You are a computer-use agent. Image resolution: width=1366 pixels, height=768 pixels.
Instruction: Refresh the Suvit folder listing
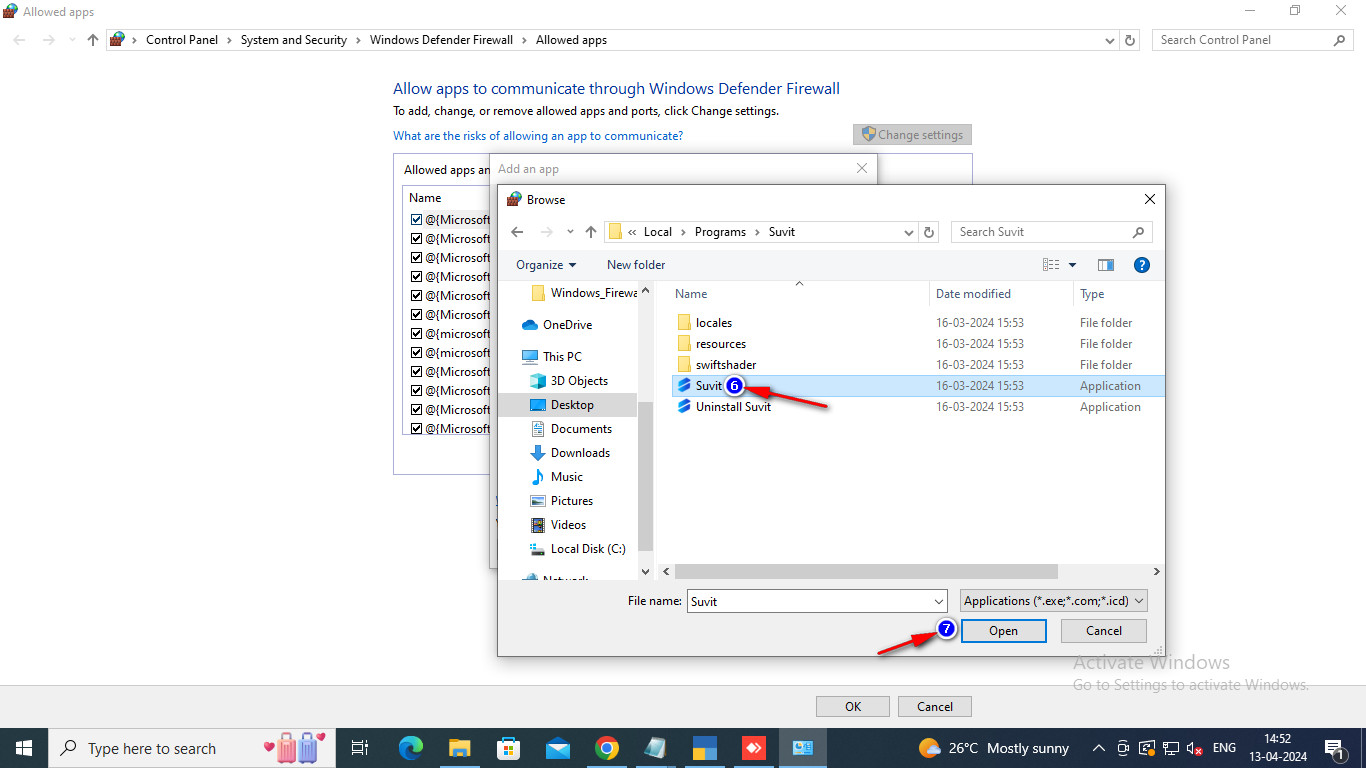929,232
